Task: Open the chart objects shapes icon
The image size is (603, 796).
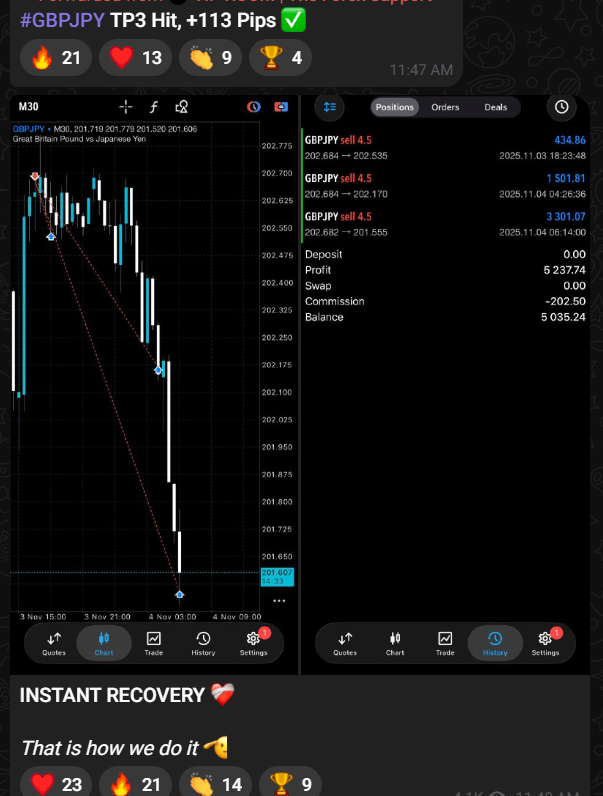Action: pos(181,107)
